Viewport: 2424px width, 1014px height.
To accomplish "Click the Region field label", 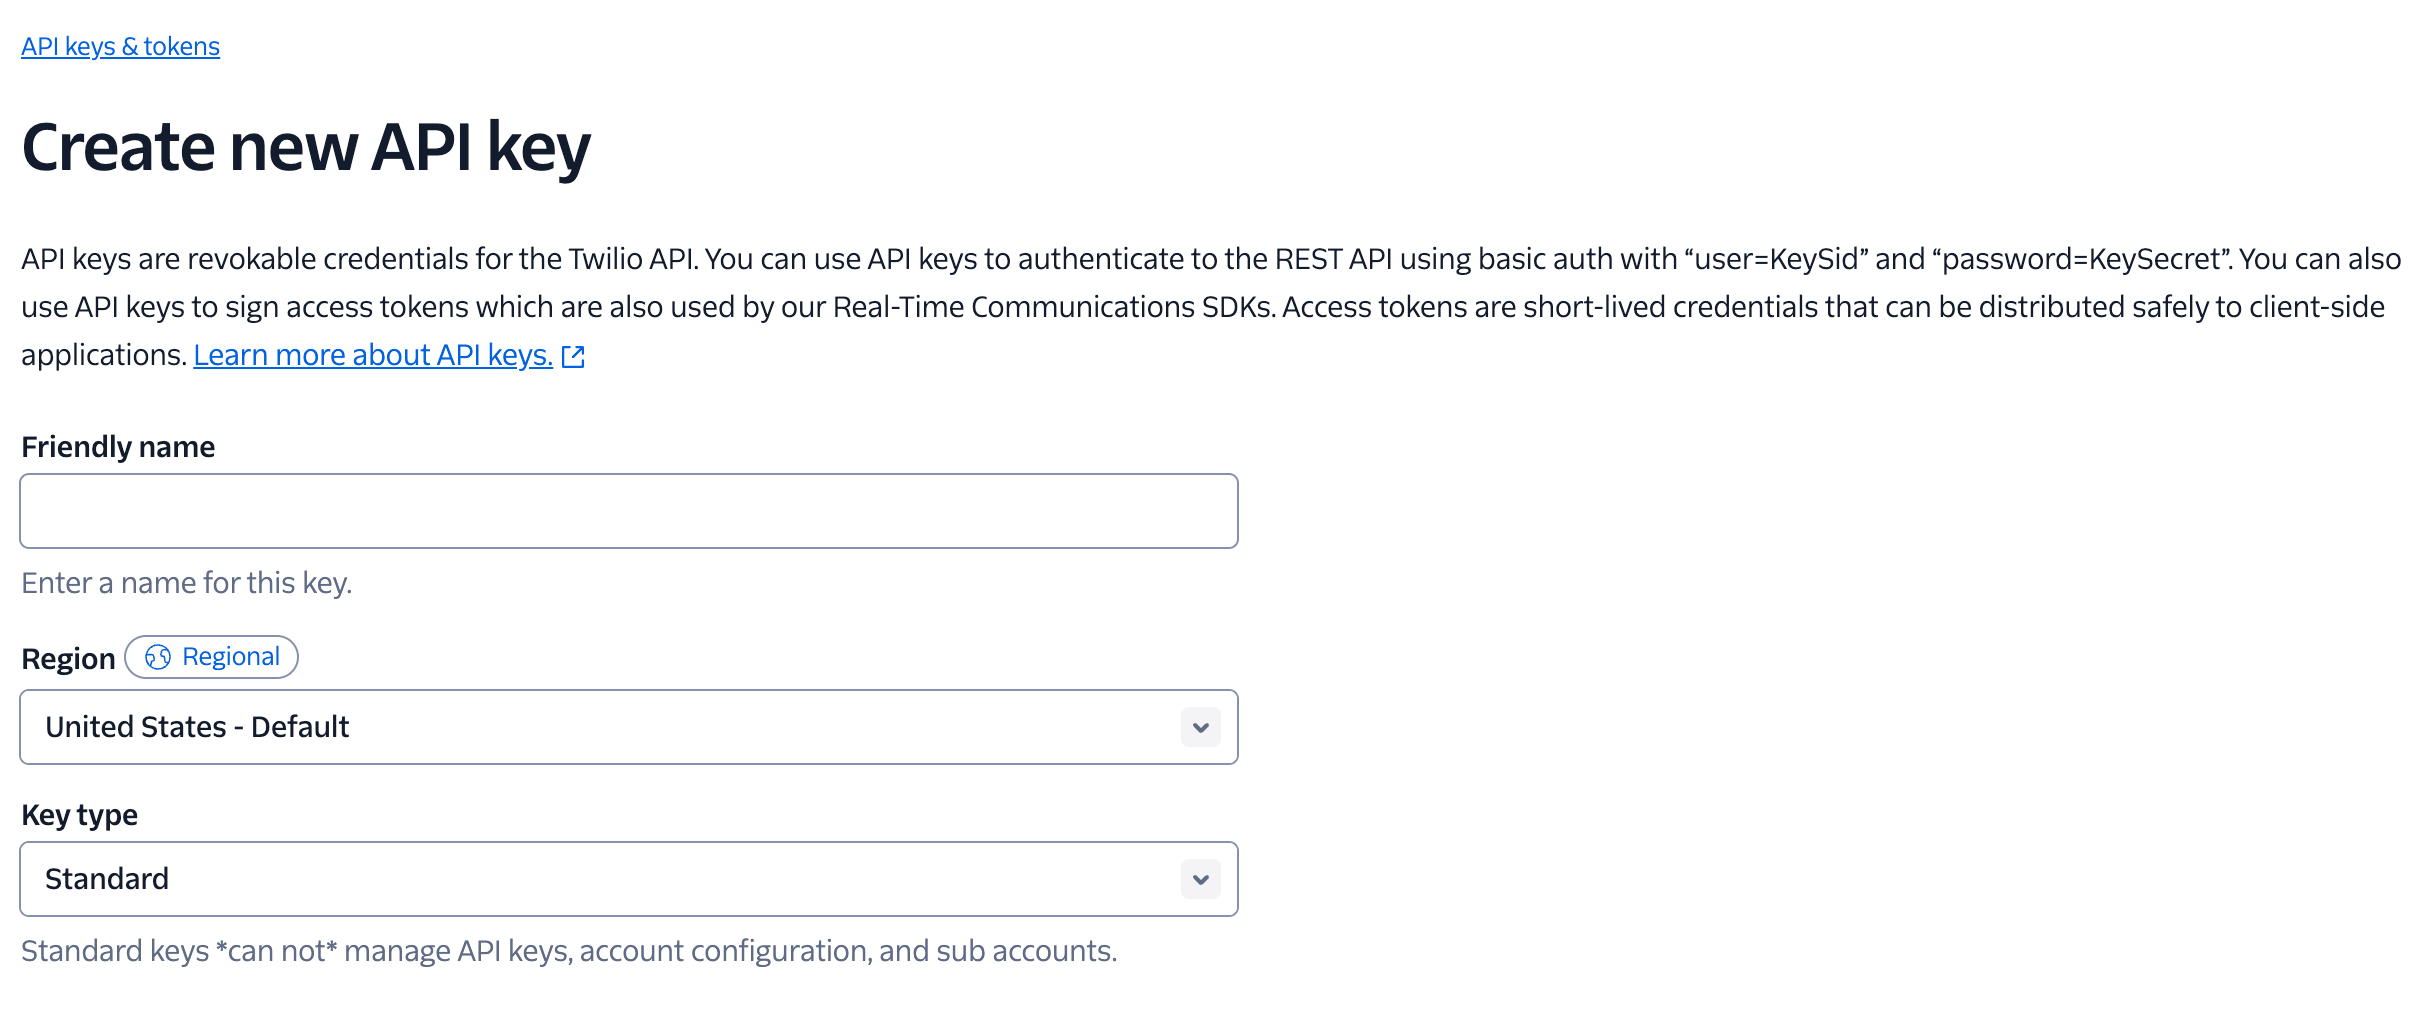I will click(68, 659).
